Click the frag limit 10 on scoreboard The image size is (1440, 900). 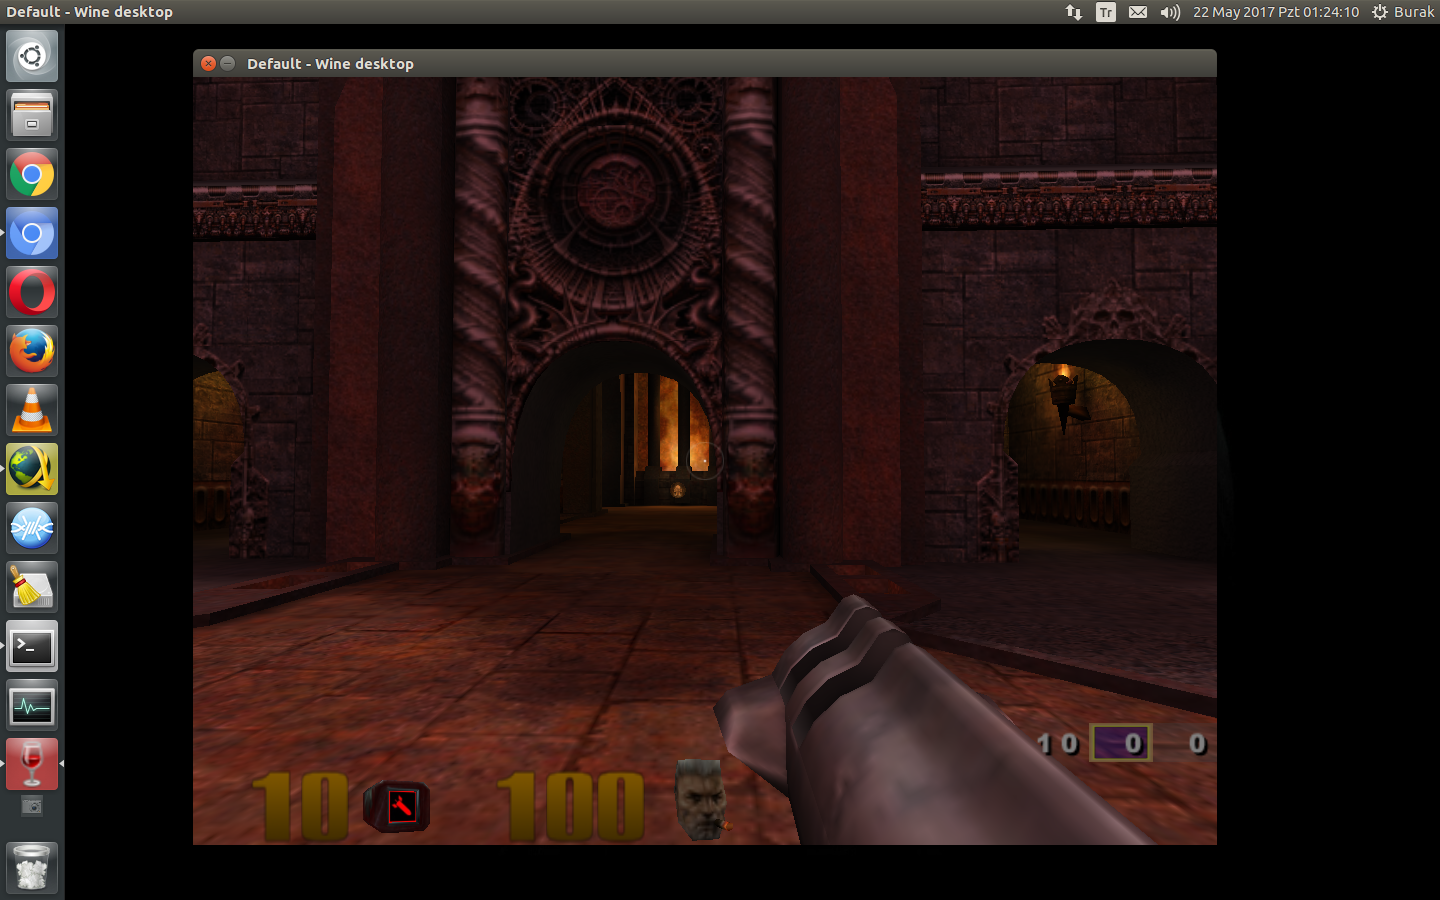(x=1058, y=744)
